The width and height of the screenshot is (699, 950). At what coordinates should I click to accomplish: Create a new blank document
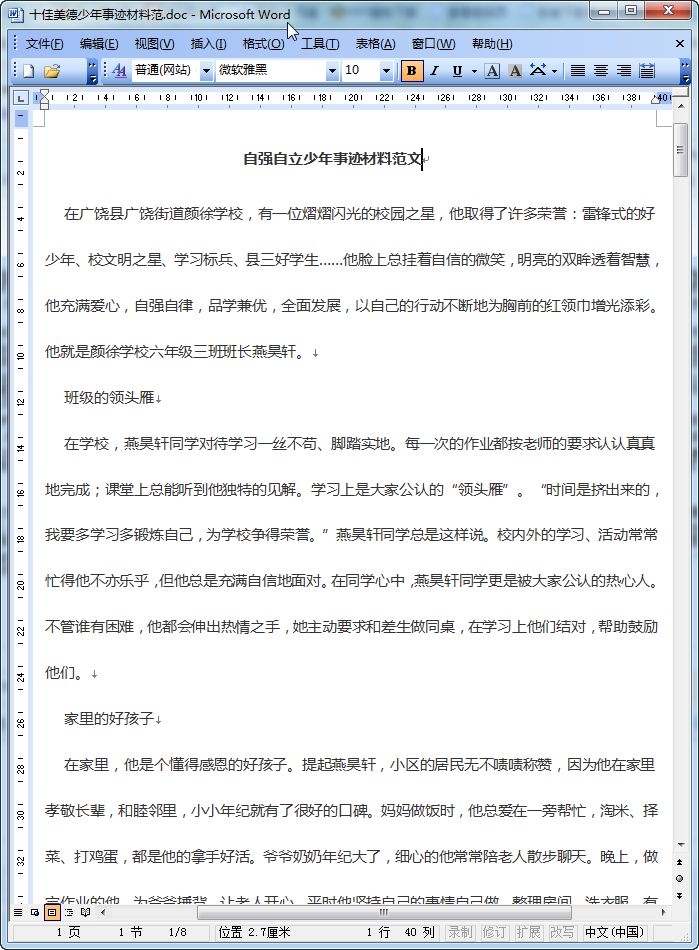28,71
